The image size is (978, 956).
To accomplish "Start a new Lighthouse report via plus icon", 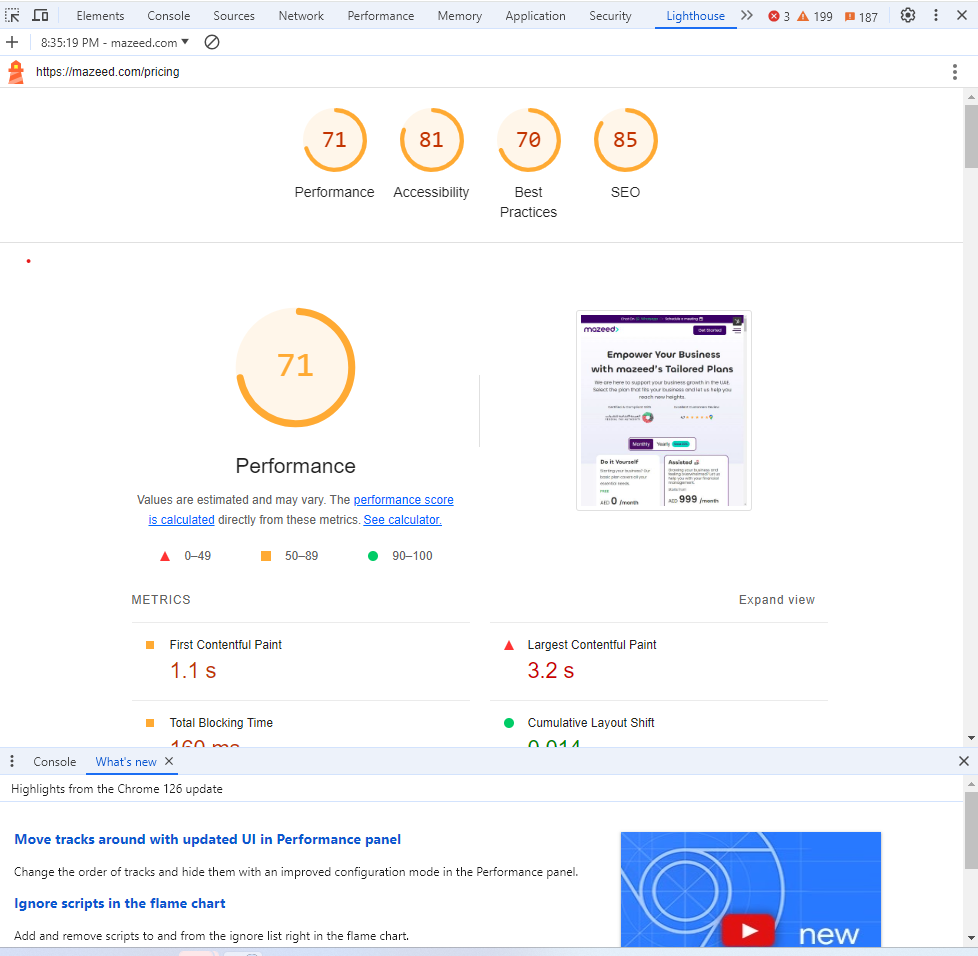I will 11,42.
